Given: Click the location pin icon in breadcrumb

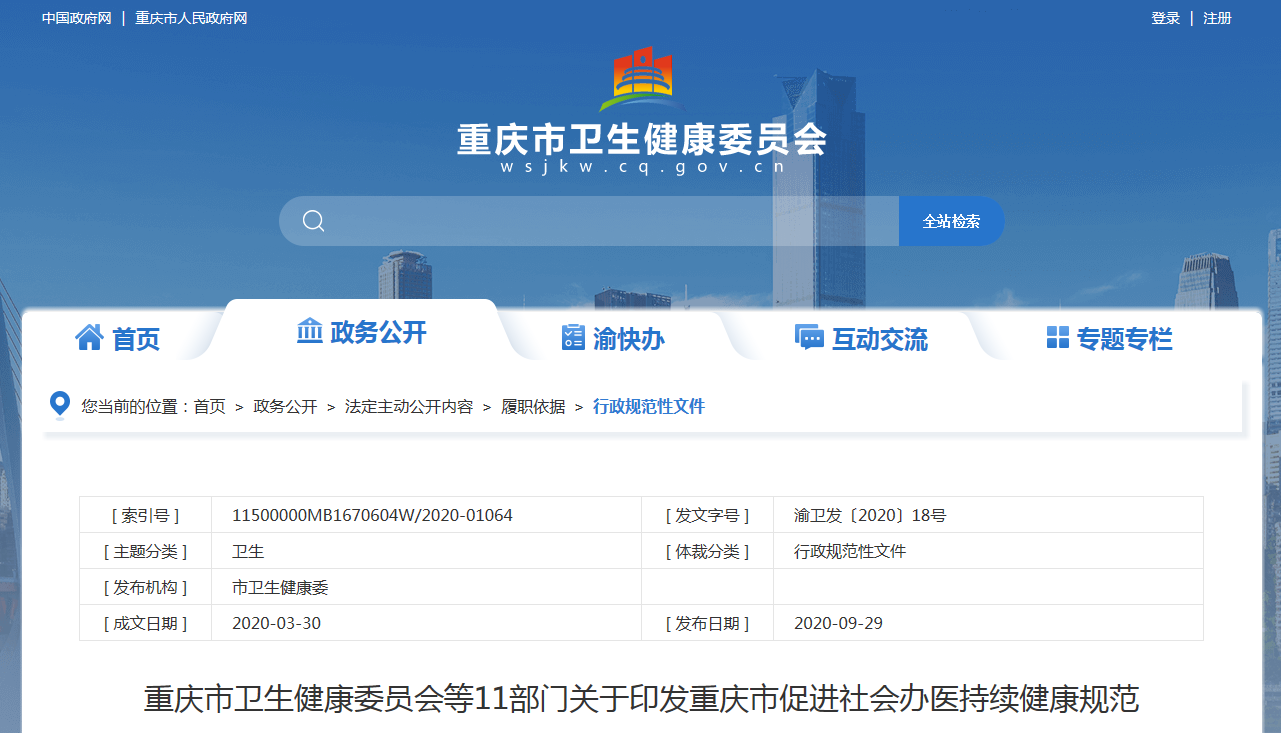Looking at the screenshot, I should click(x=59, y=405).
